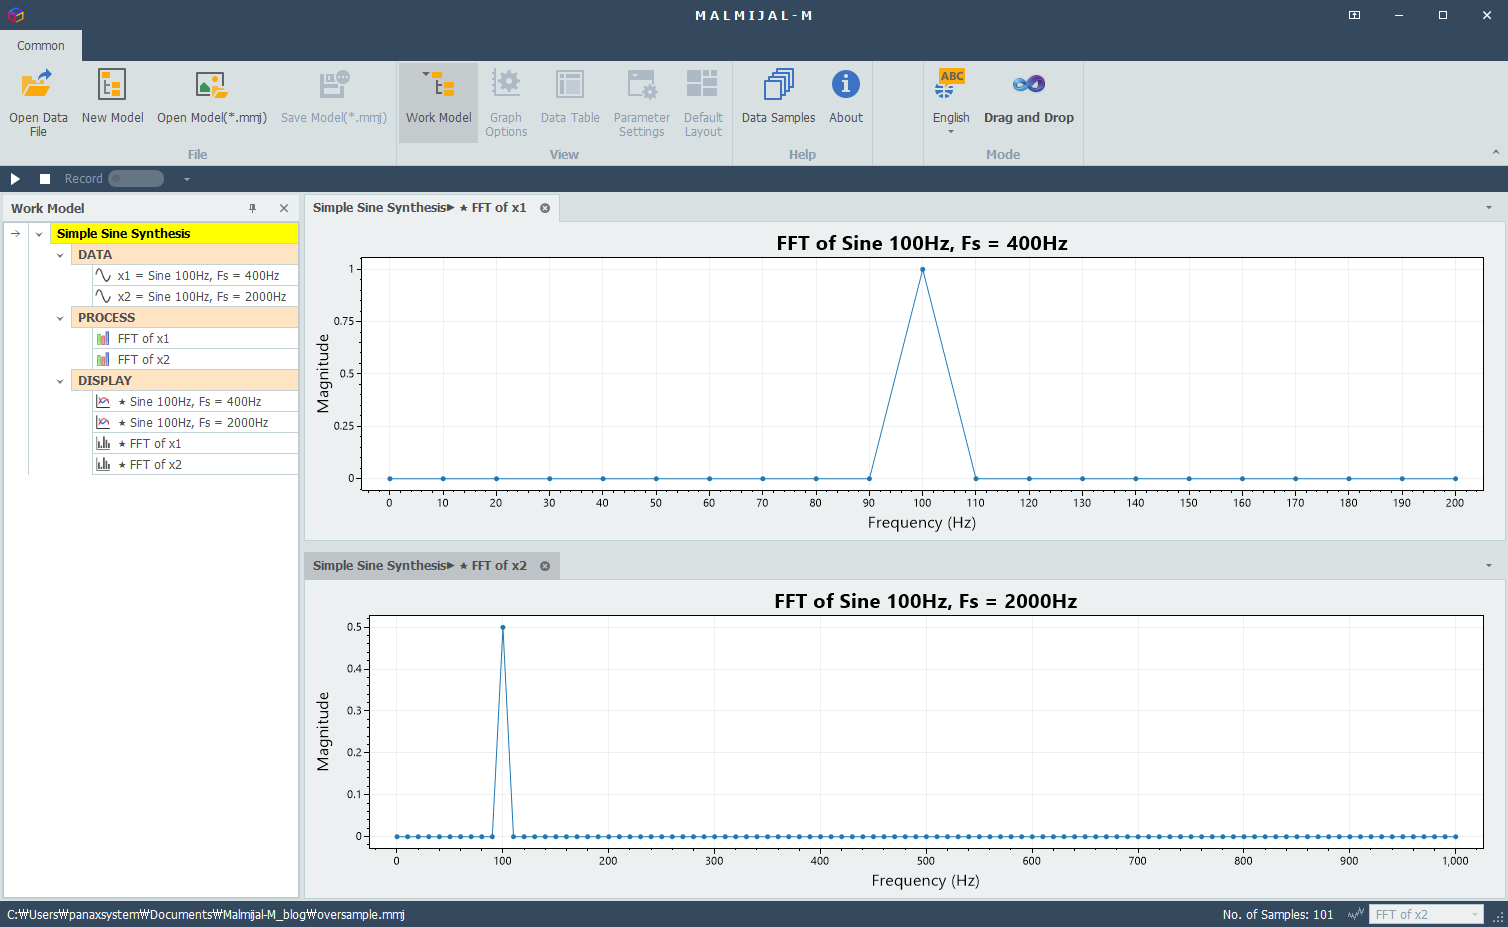Image resolution: width=1508 pixels, height=927 pixels.
Task: Toggle the Record switch
Action: click(136, 179)
